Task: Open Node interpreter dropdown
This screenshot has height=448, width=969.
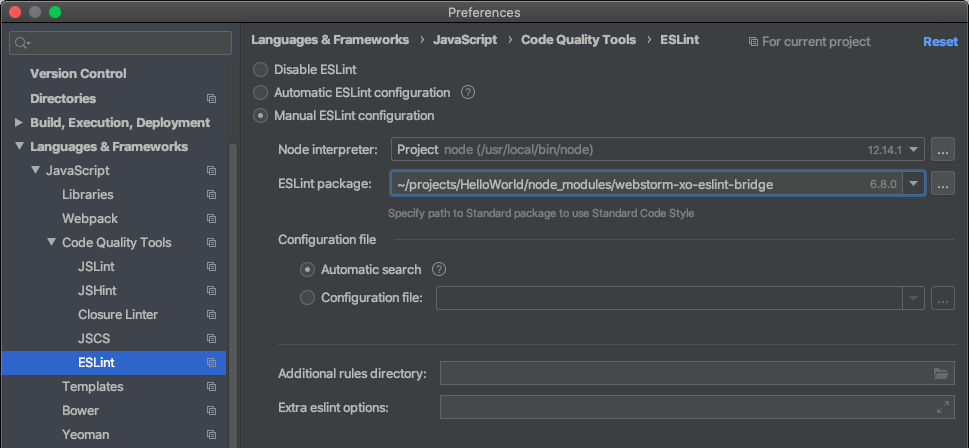Action: tap(914, 150)
